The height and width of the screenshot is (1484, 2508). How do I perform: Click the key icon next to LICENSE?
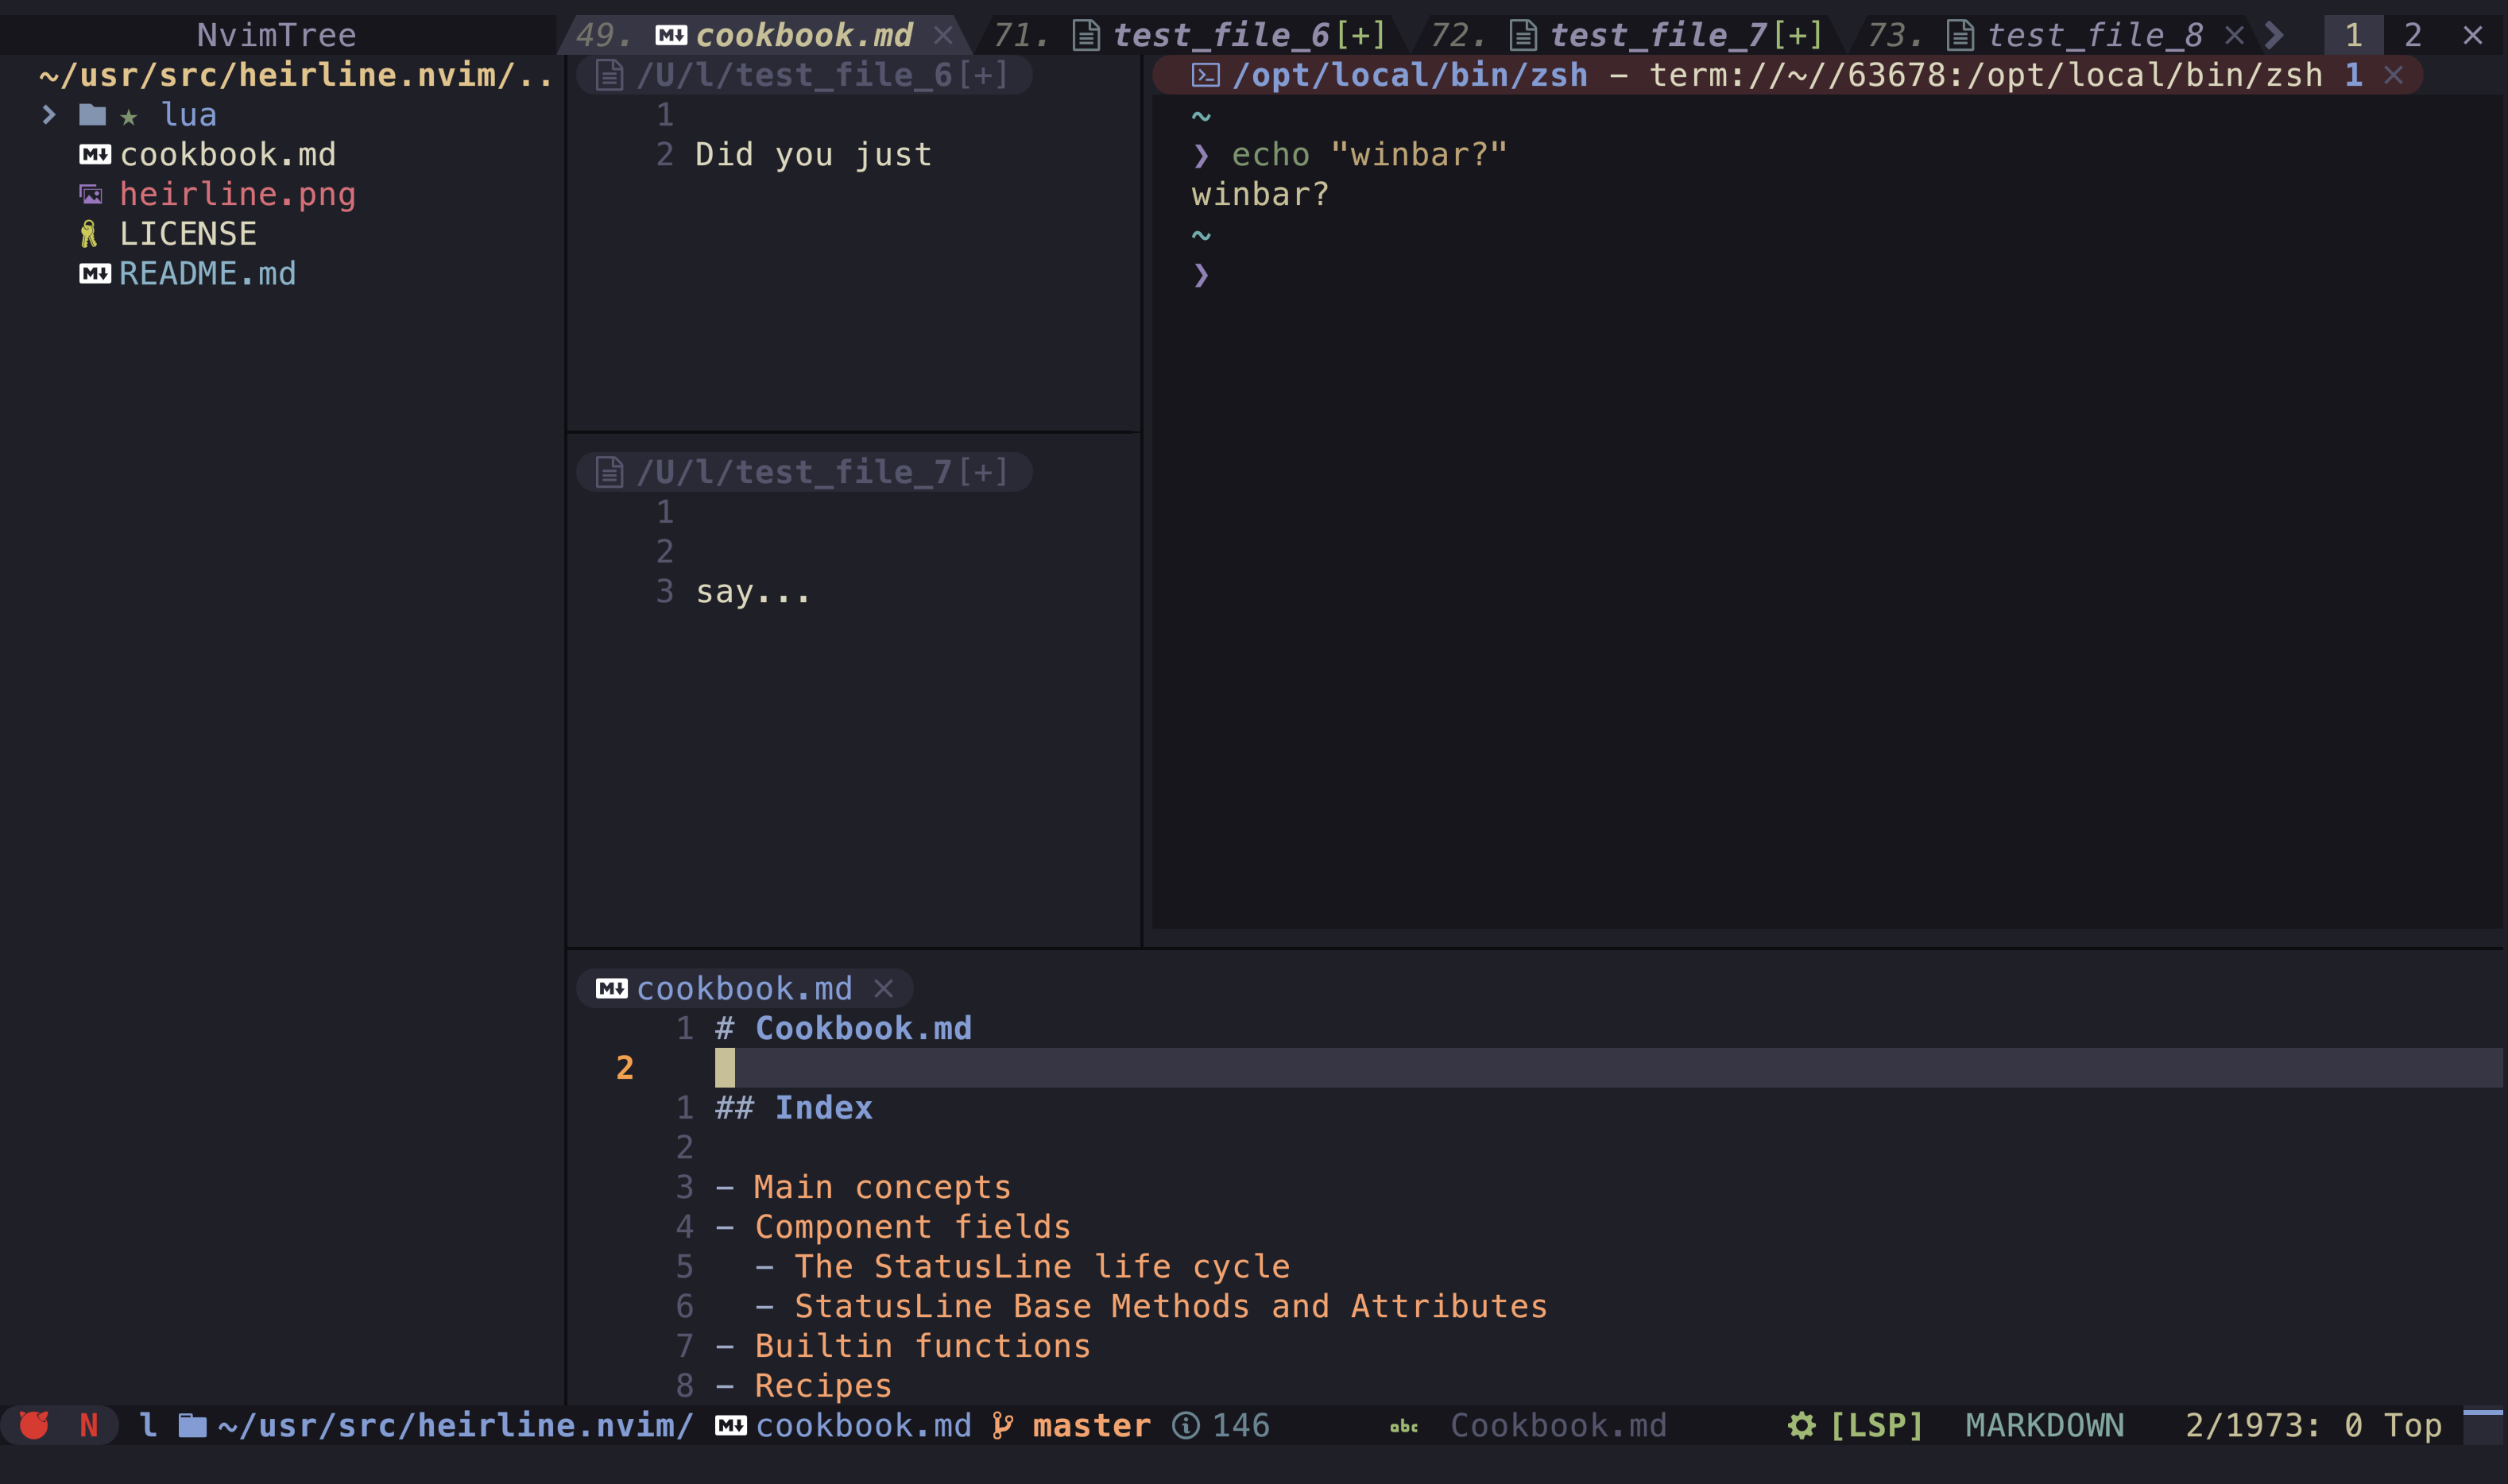pos(89,234)
